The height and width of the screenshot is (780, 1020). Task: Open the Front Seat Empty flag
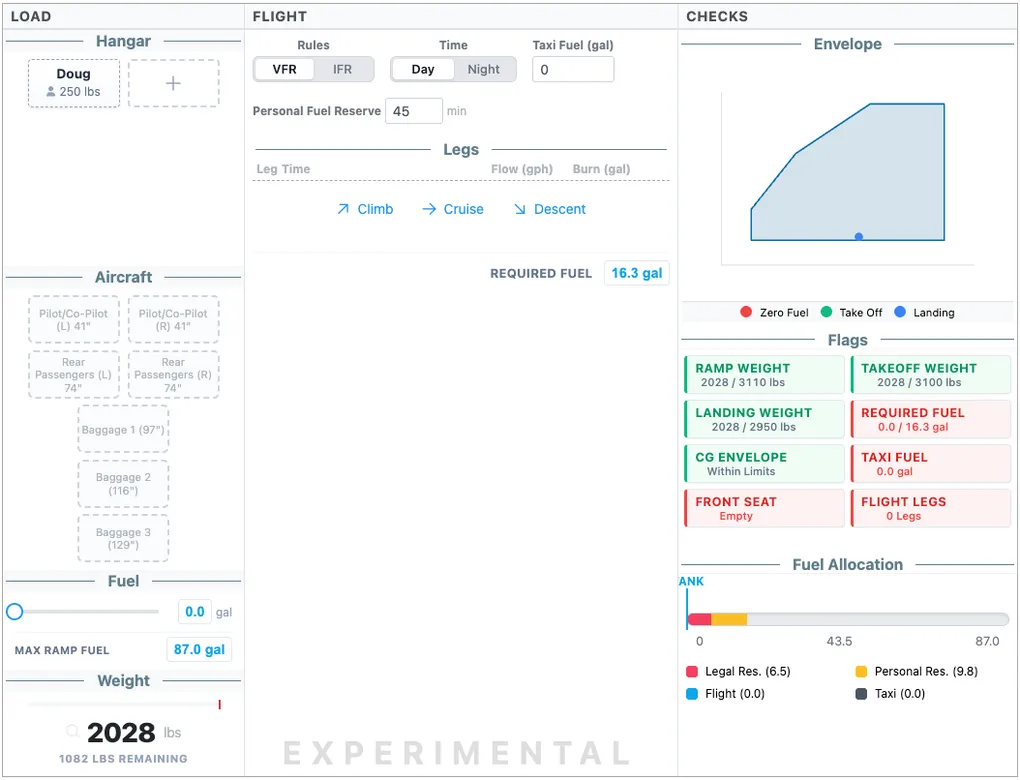[764, 508]
